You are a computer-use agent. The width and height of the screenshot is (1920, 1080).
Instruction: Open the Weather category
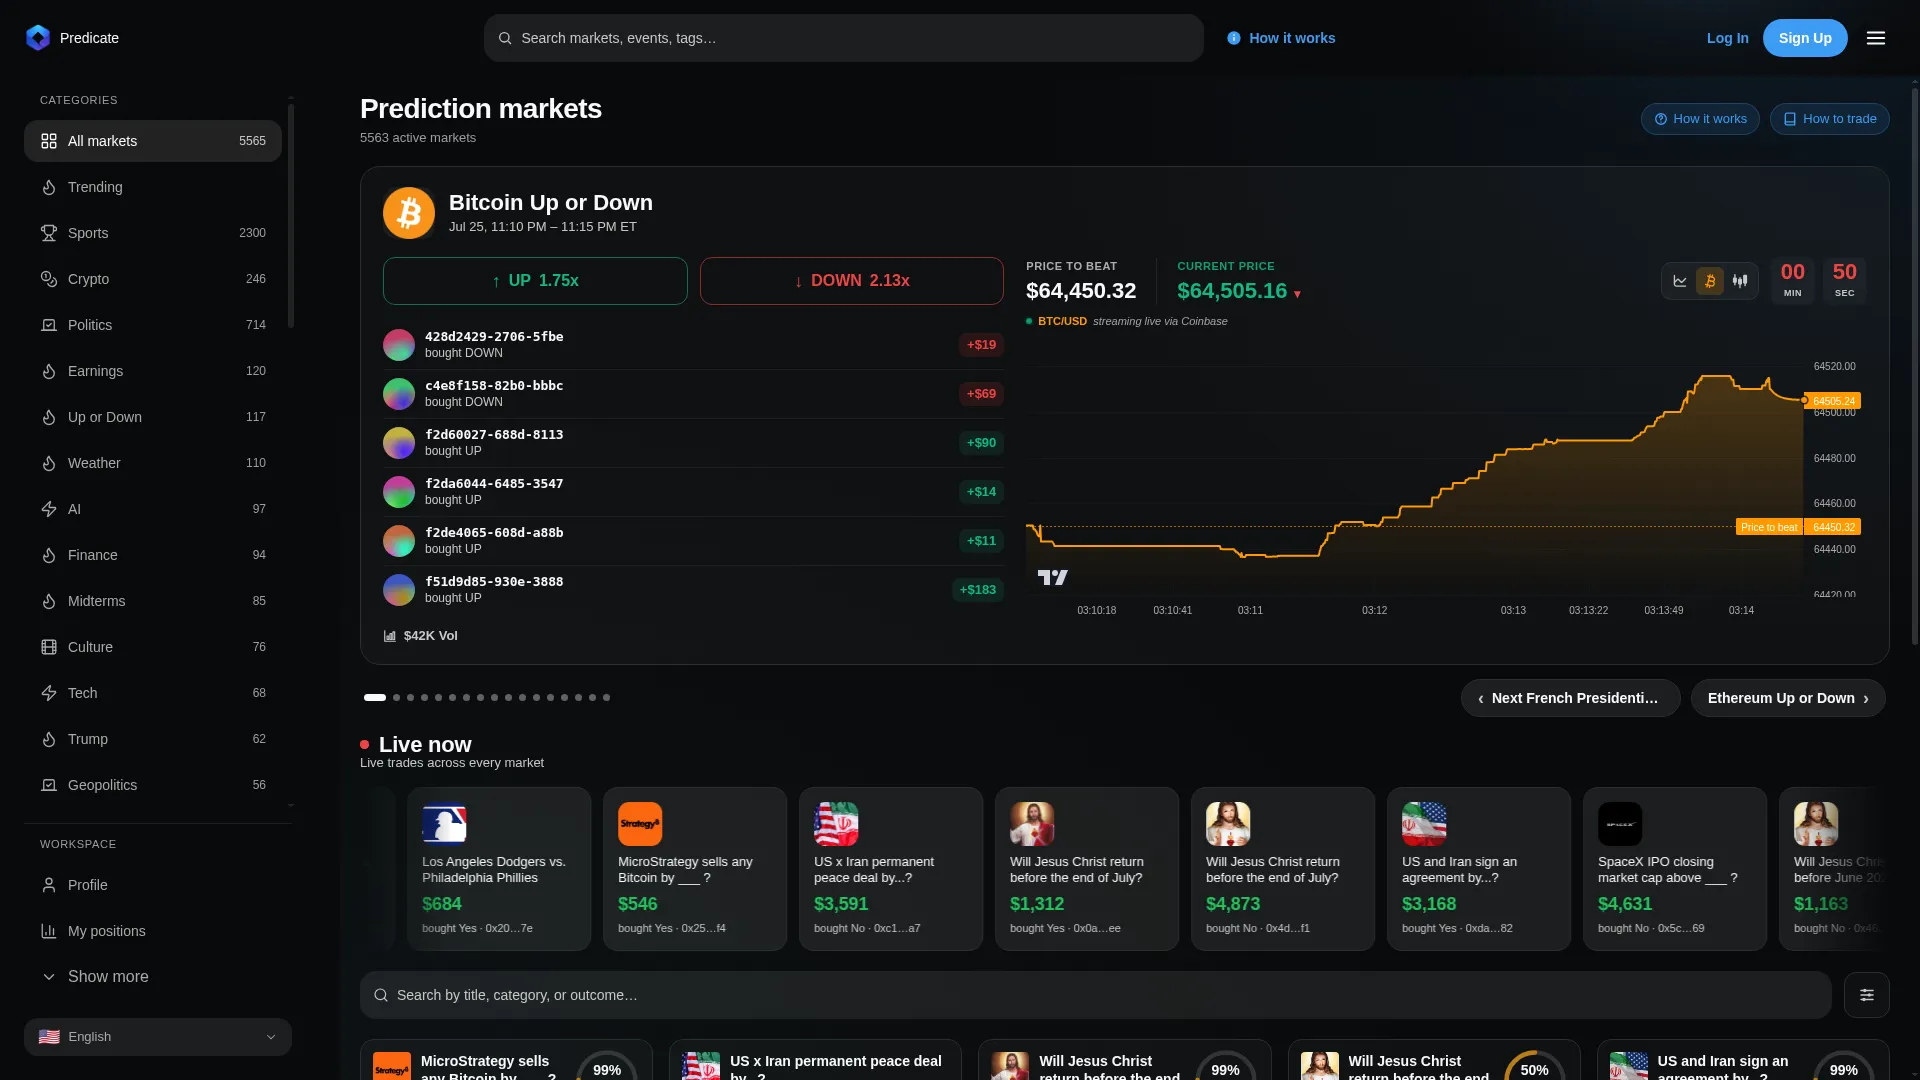point(153,463)
